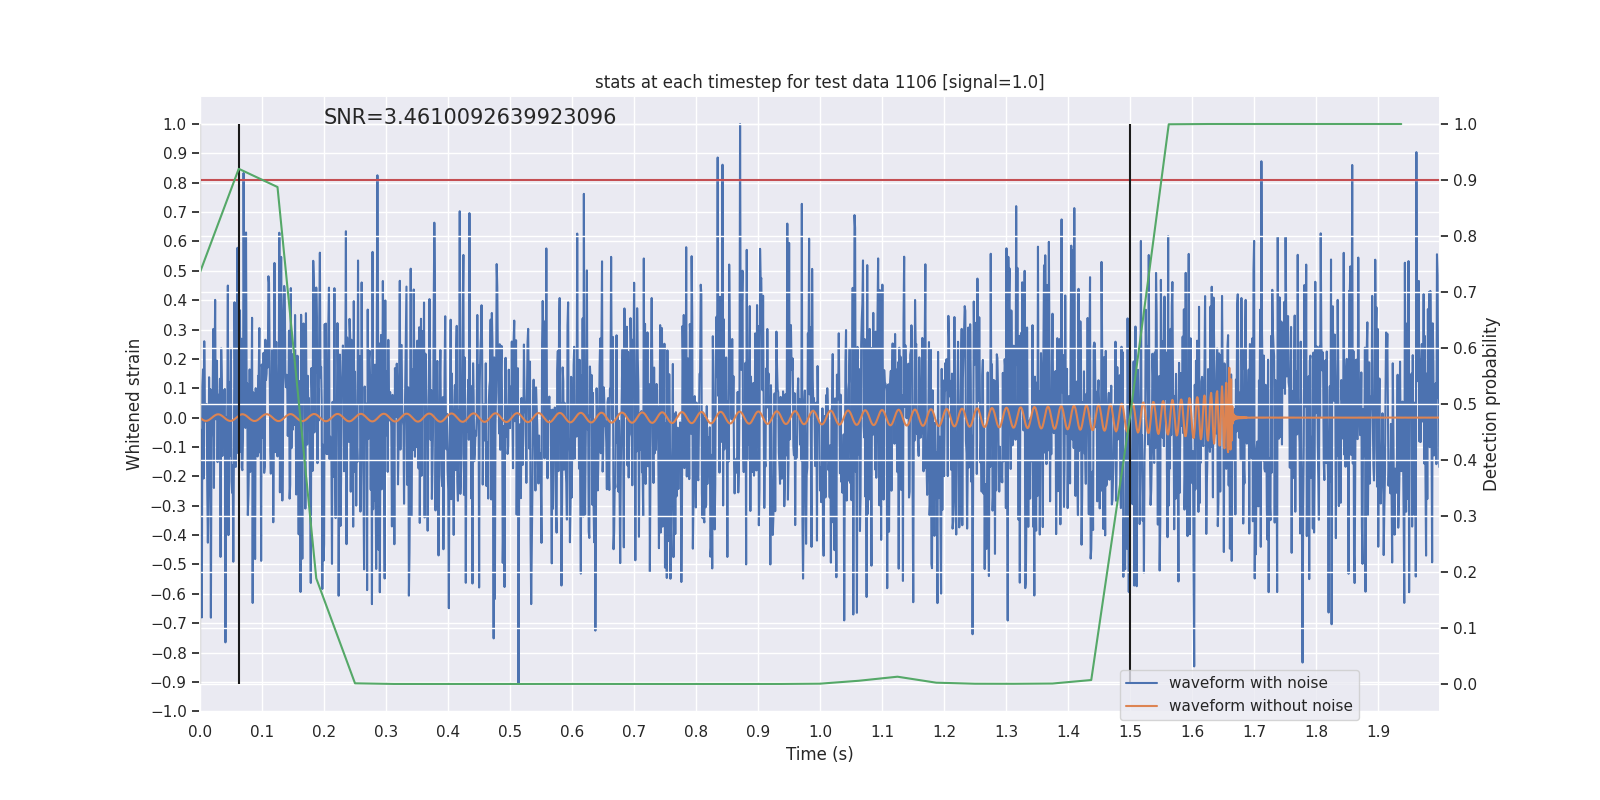The height and width of the screenshot is (800, 1600).
Task: Click the 'Time (s)' x-axis label
Action: pyautogui.click(x=819, y=754)
